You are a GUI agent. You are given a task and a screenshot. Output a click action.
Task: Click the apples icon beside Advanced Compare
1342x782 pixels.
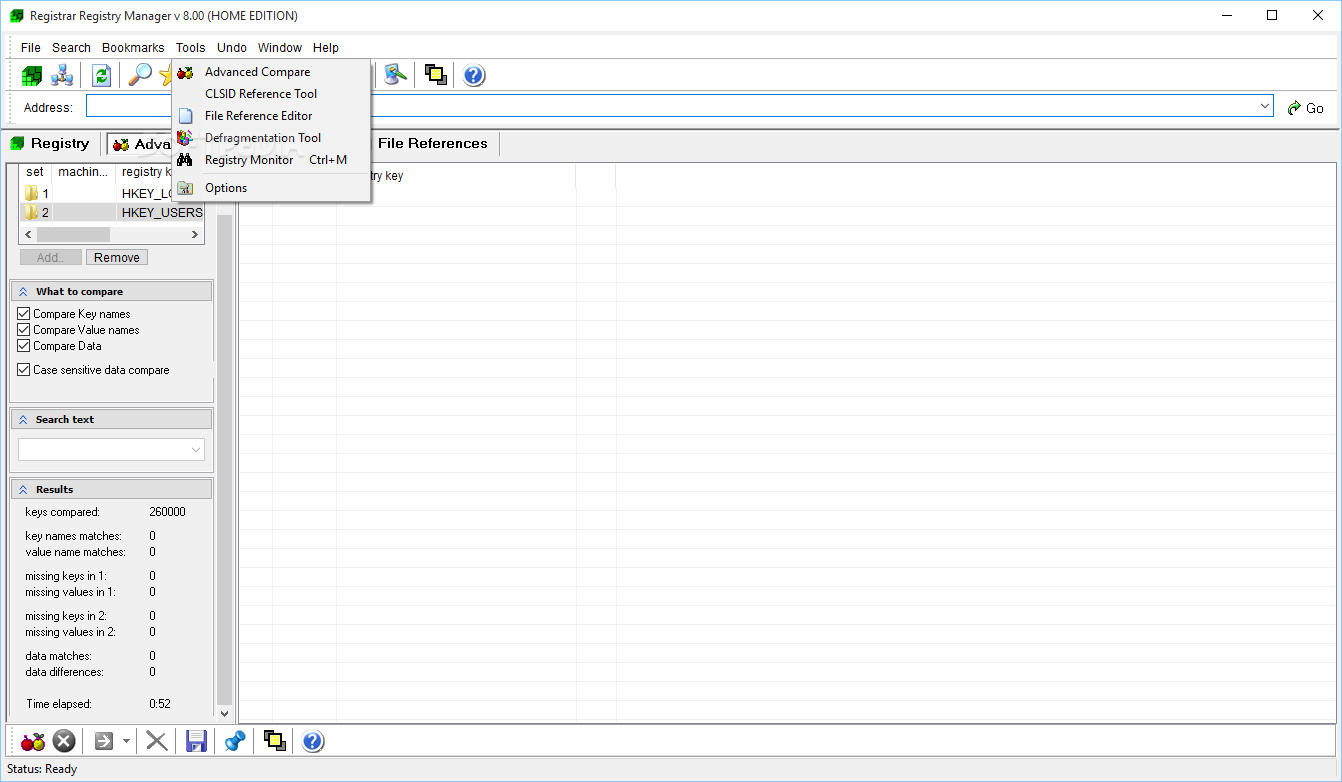coord(185,72)
